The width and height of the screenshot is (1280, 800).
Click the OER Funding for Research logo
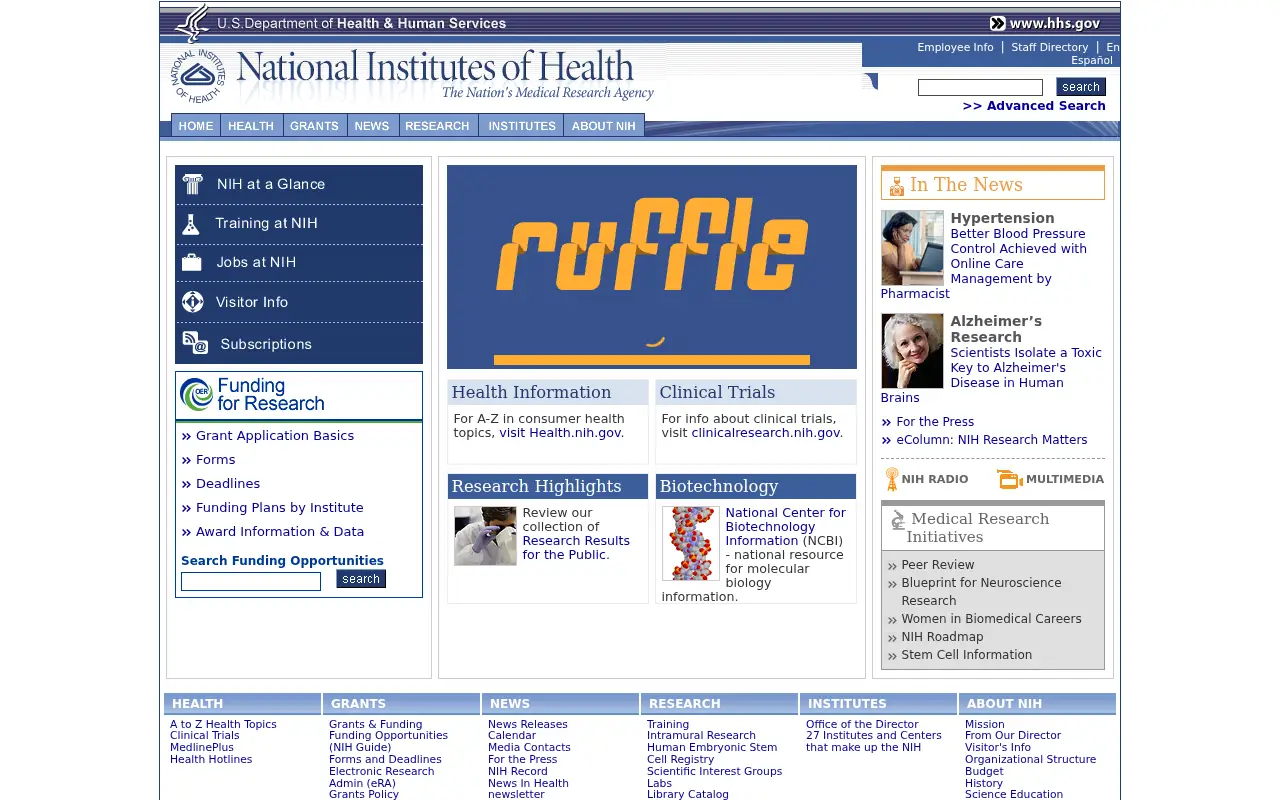252,395
